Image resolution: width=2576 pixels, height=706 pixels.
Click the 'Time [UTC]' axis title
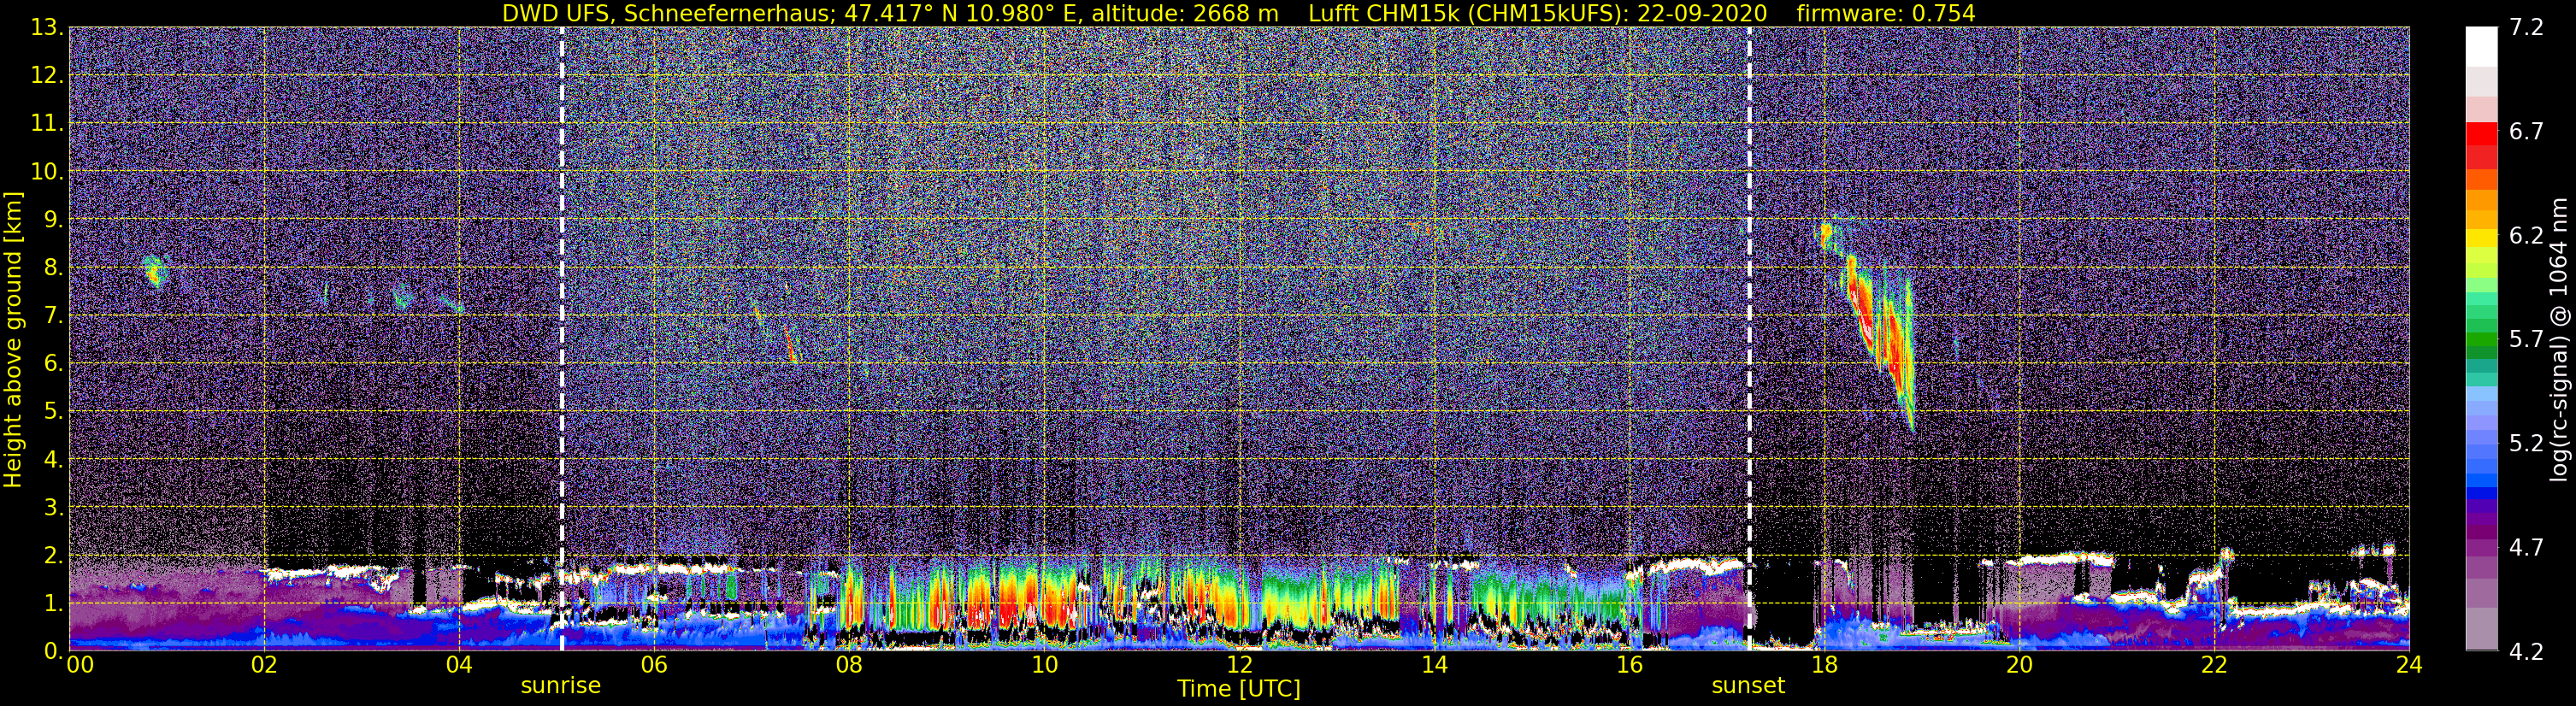1239,689
